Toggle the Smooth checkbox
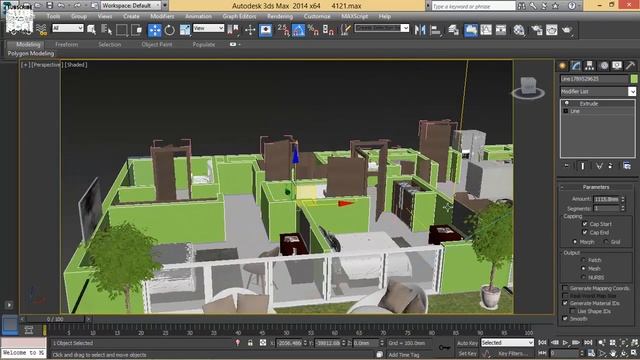 tap(565, 318)
